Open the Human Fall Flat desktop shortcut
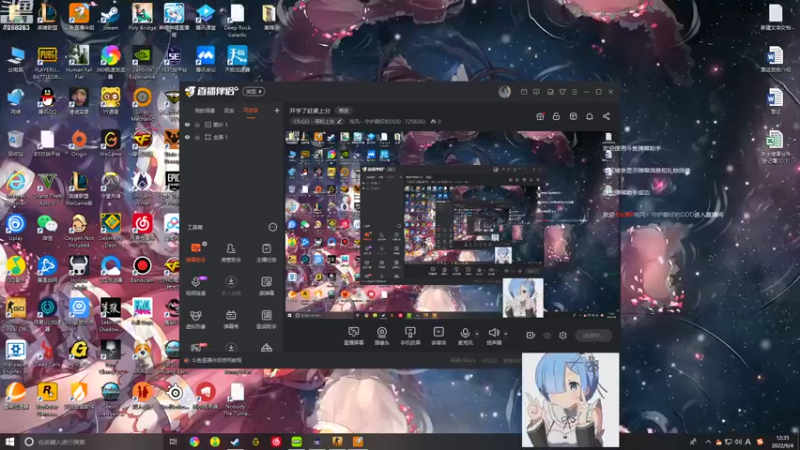800x450 pixels. pyautogui.click(x=79, y=62)
